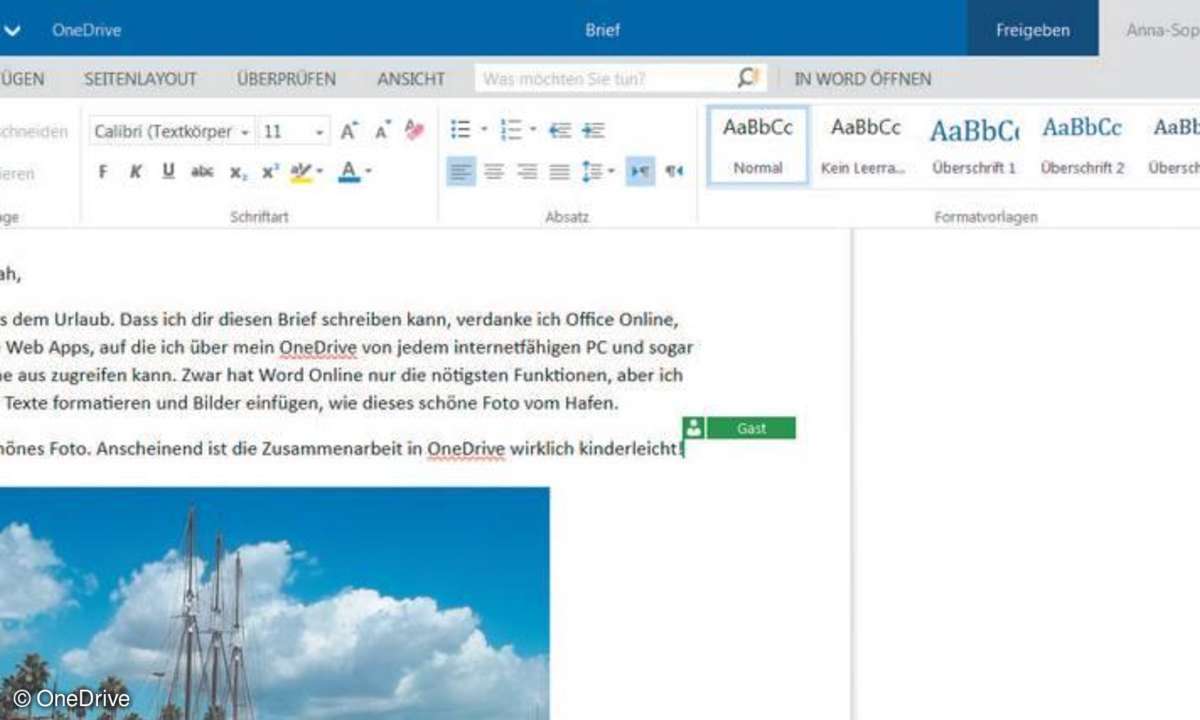Click IN WORD ÖFFNEN

tap(862, 78)
